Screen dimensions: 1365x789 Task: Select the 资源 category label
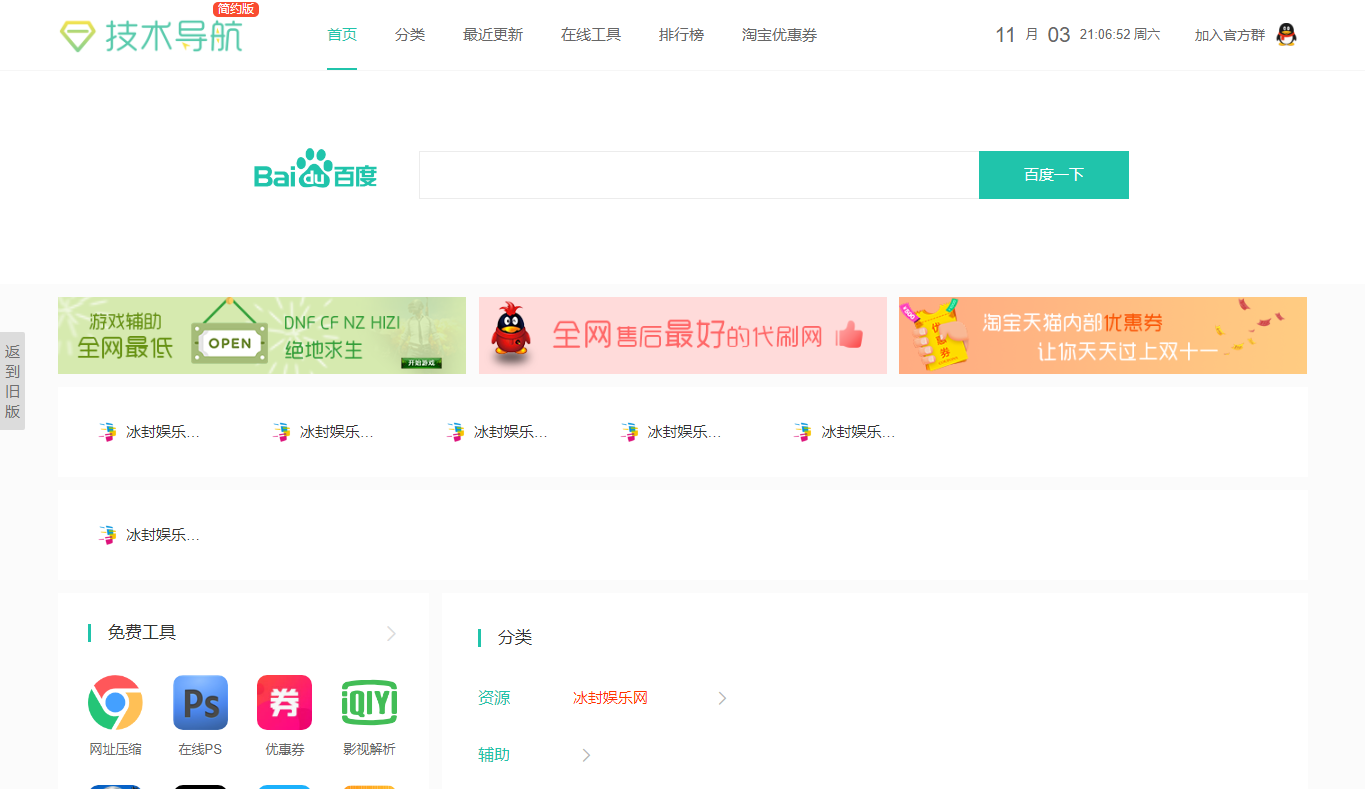[x=494, y=698]
